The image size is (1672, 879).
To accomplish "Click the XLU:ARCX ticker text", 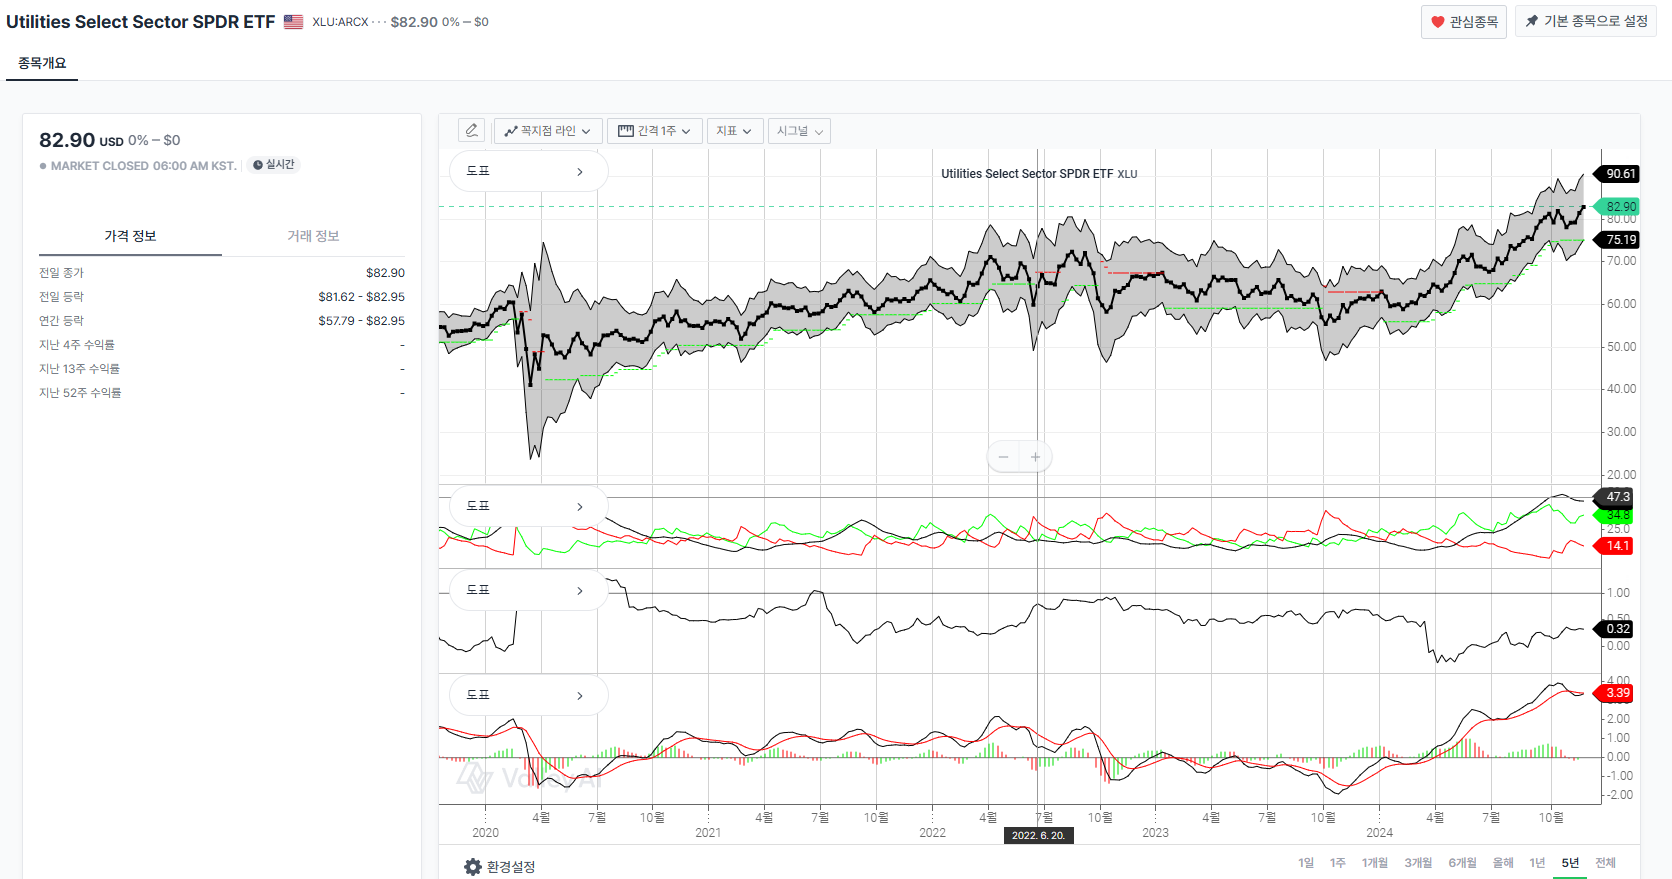I will click(x=340, y=22).
